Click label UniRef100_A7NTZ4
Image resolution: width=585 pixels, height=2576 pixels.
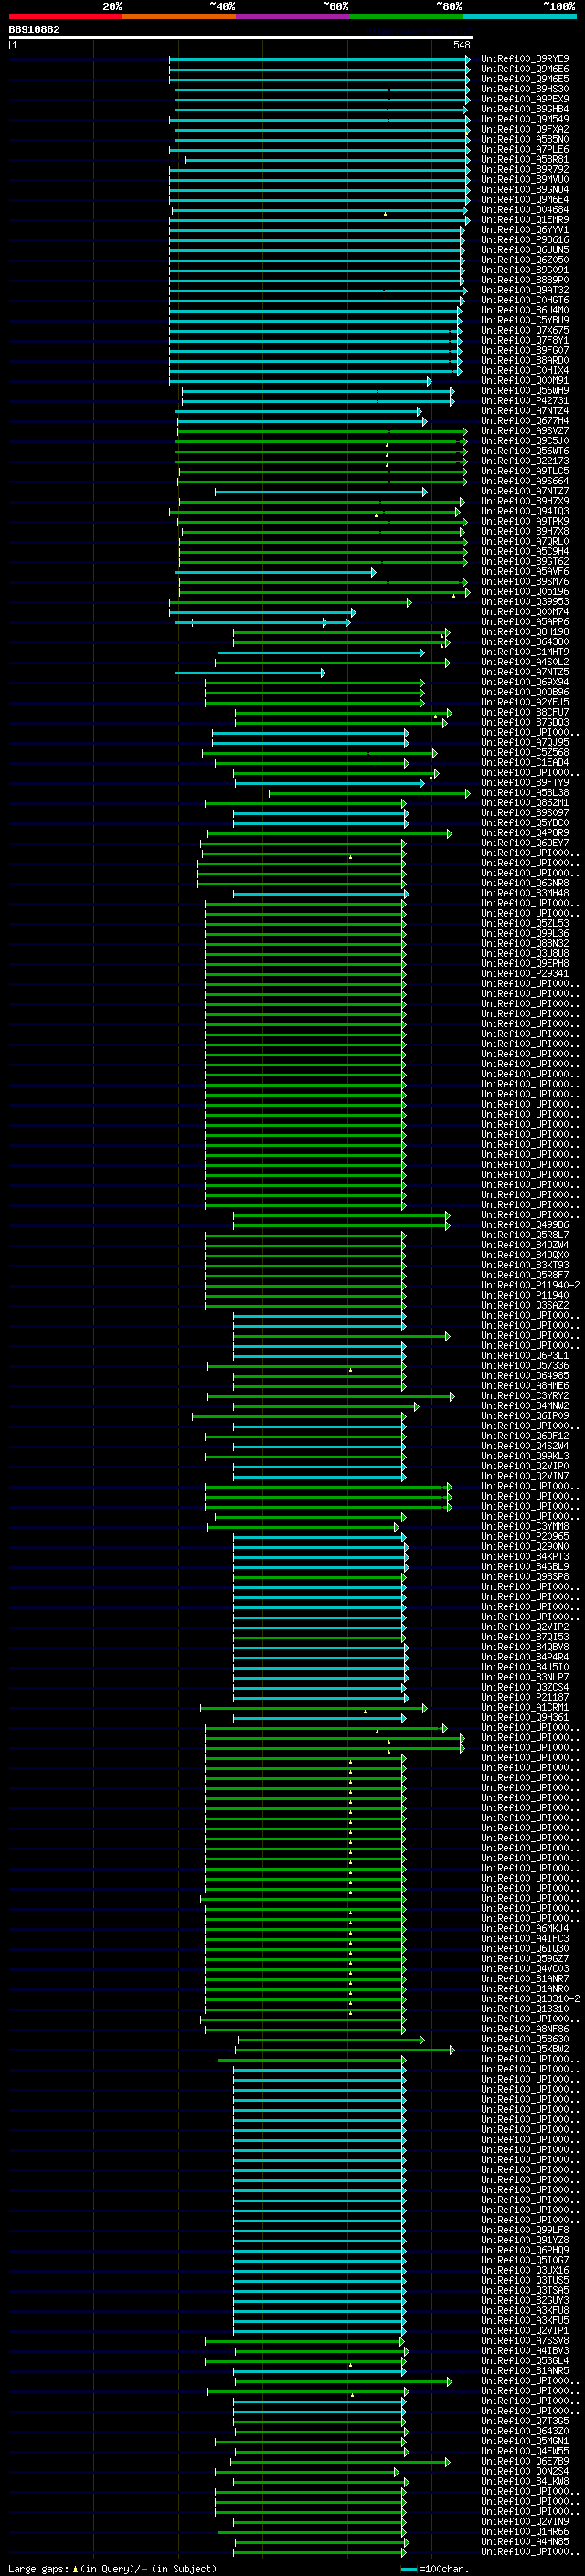coord(525,411)
